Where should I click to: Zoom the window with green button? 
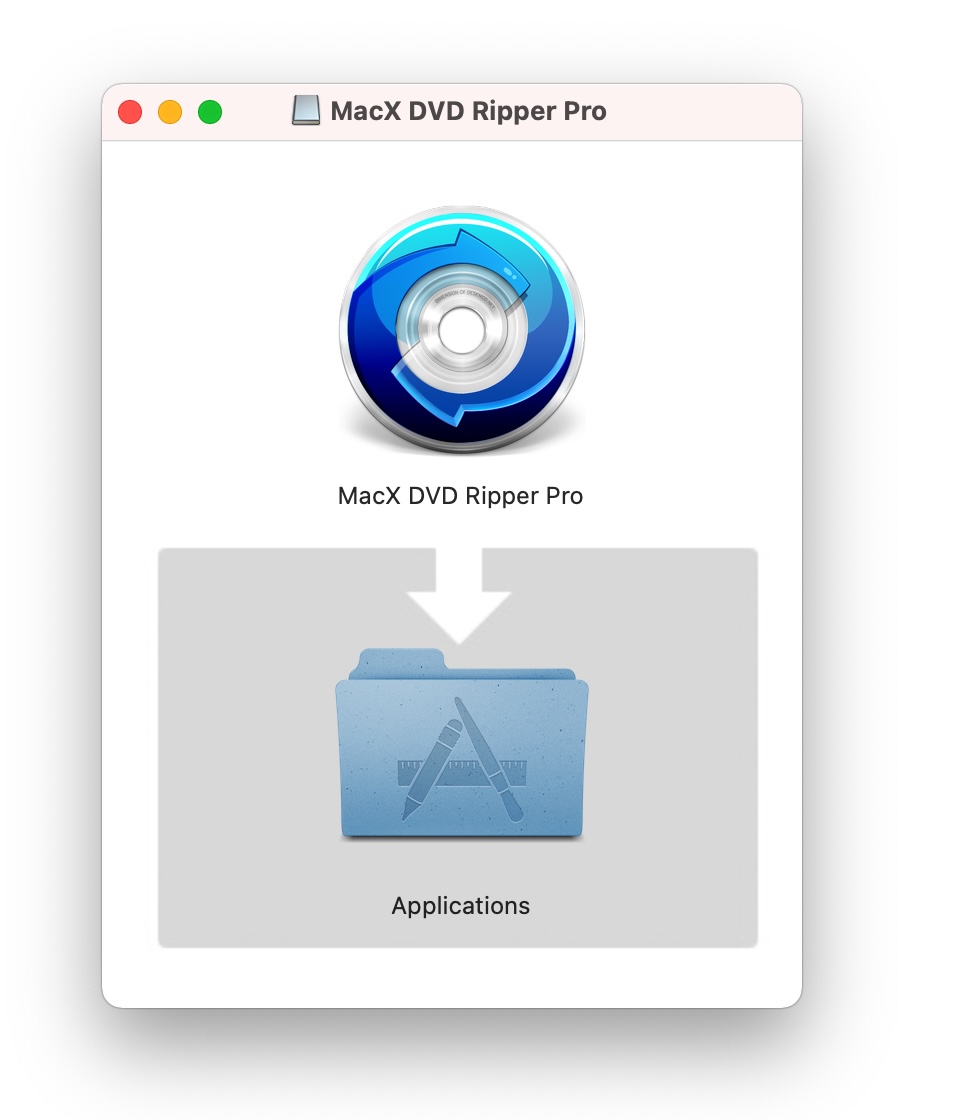tap(210, 112)
